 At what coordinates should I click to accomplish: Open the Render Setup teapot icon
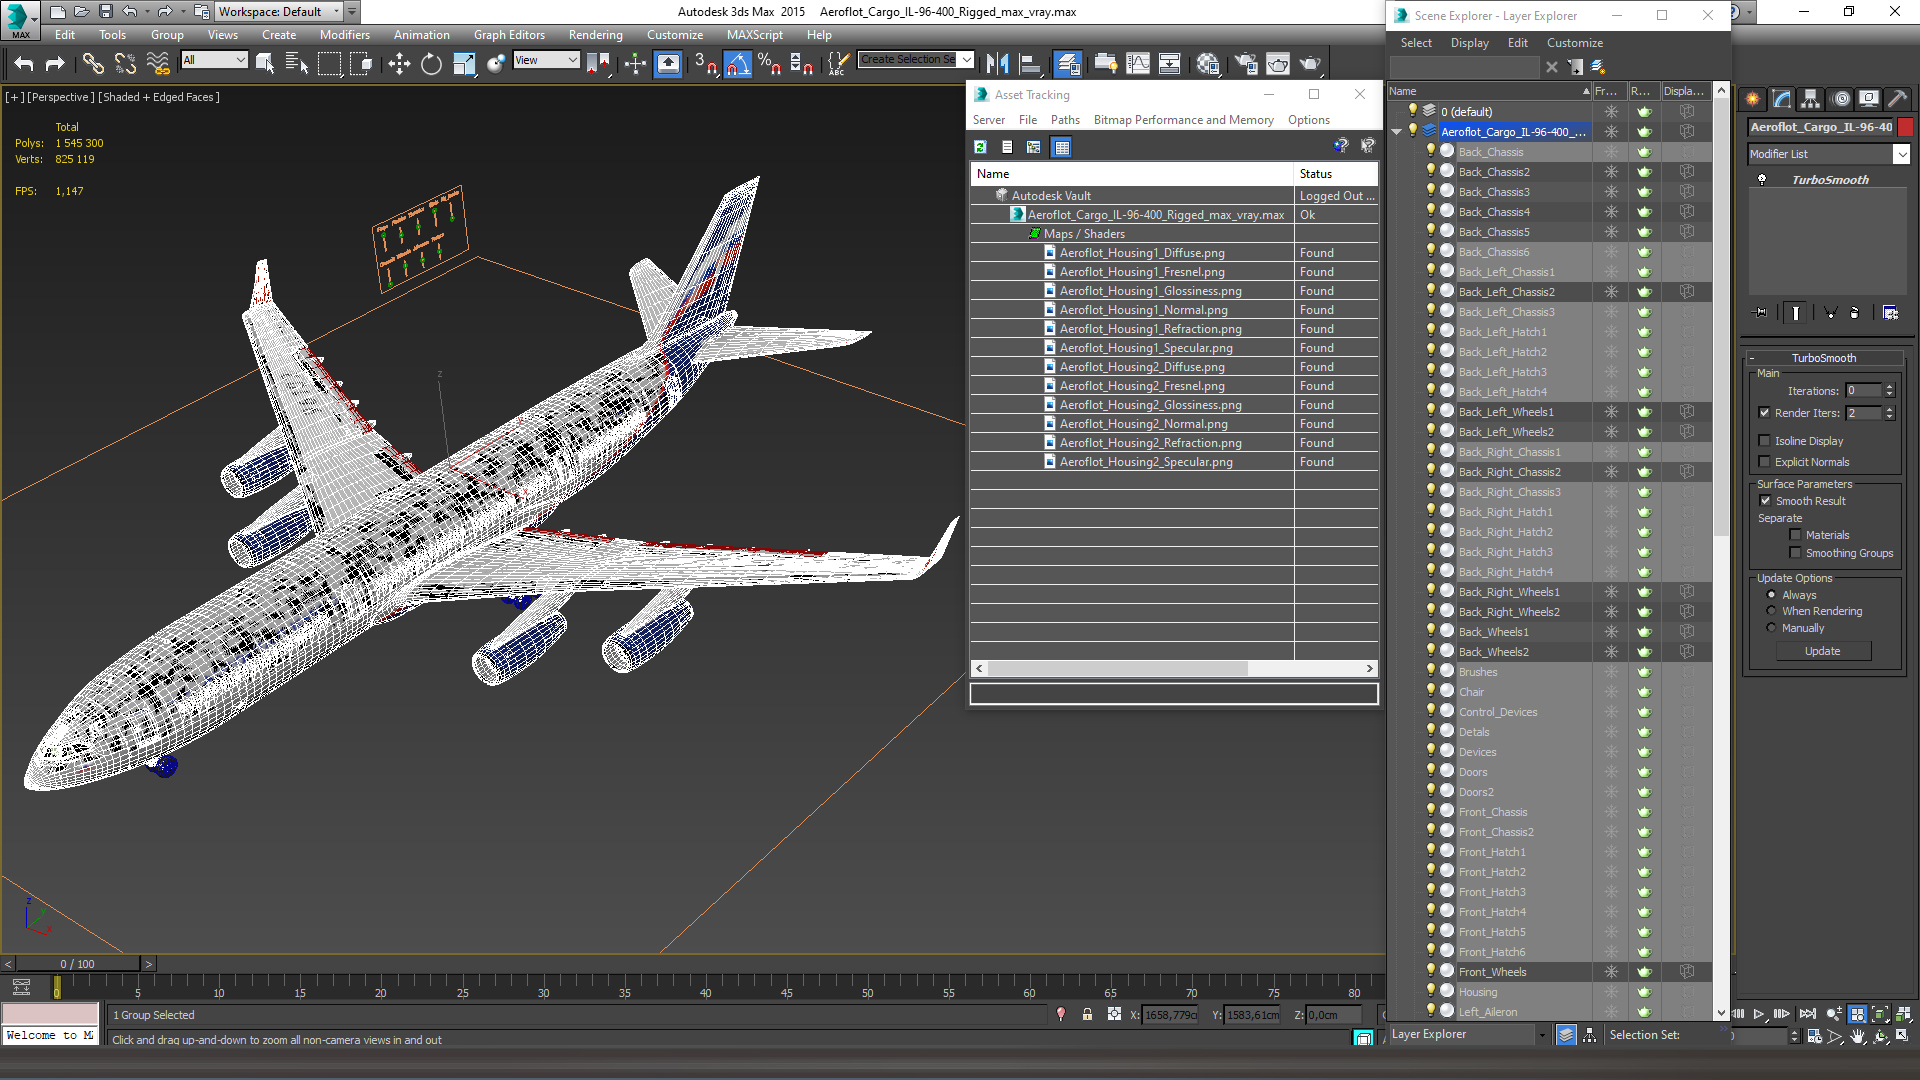point(1246,64)
